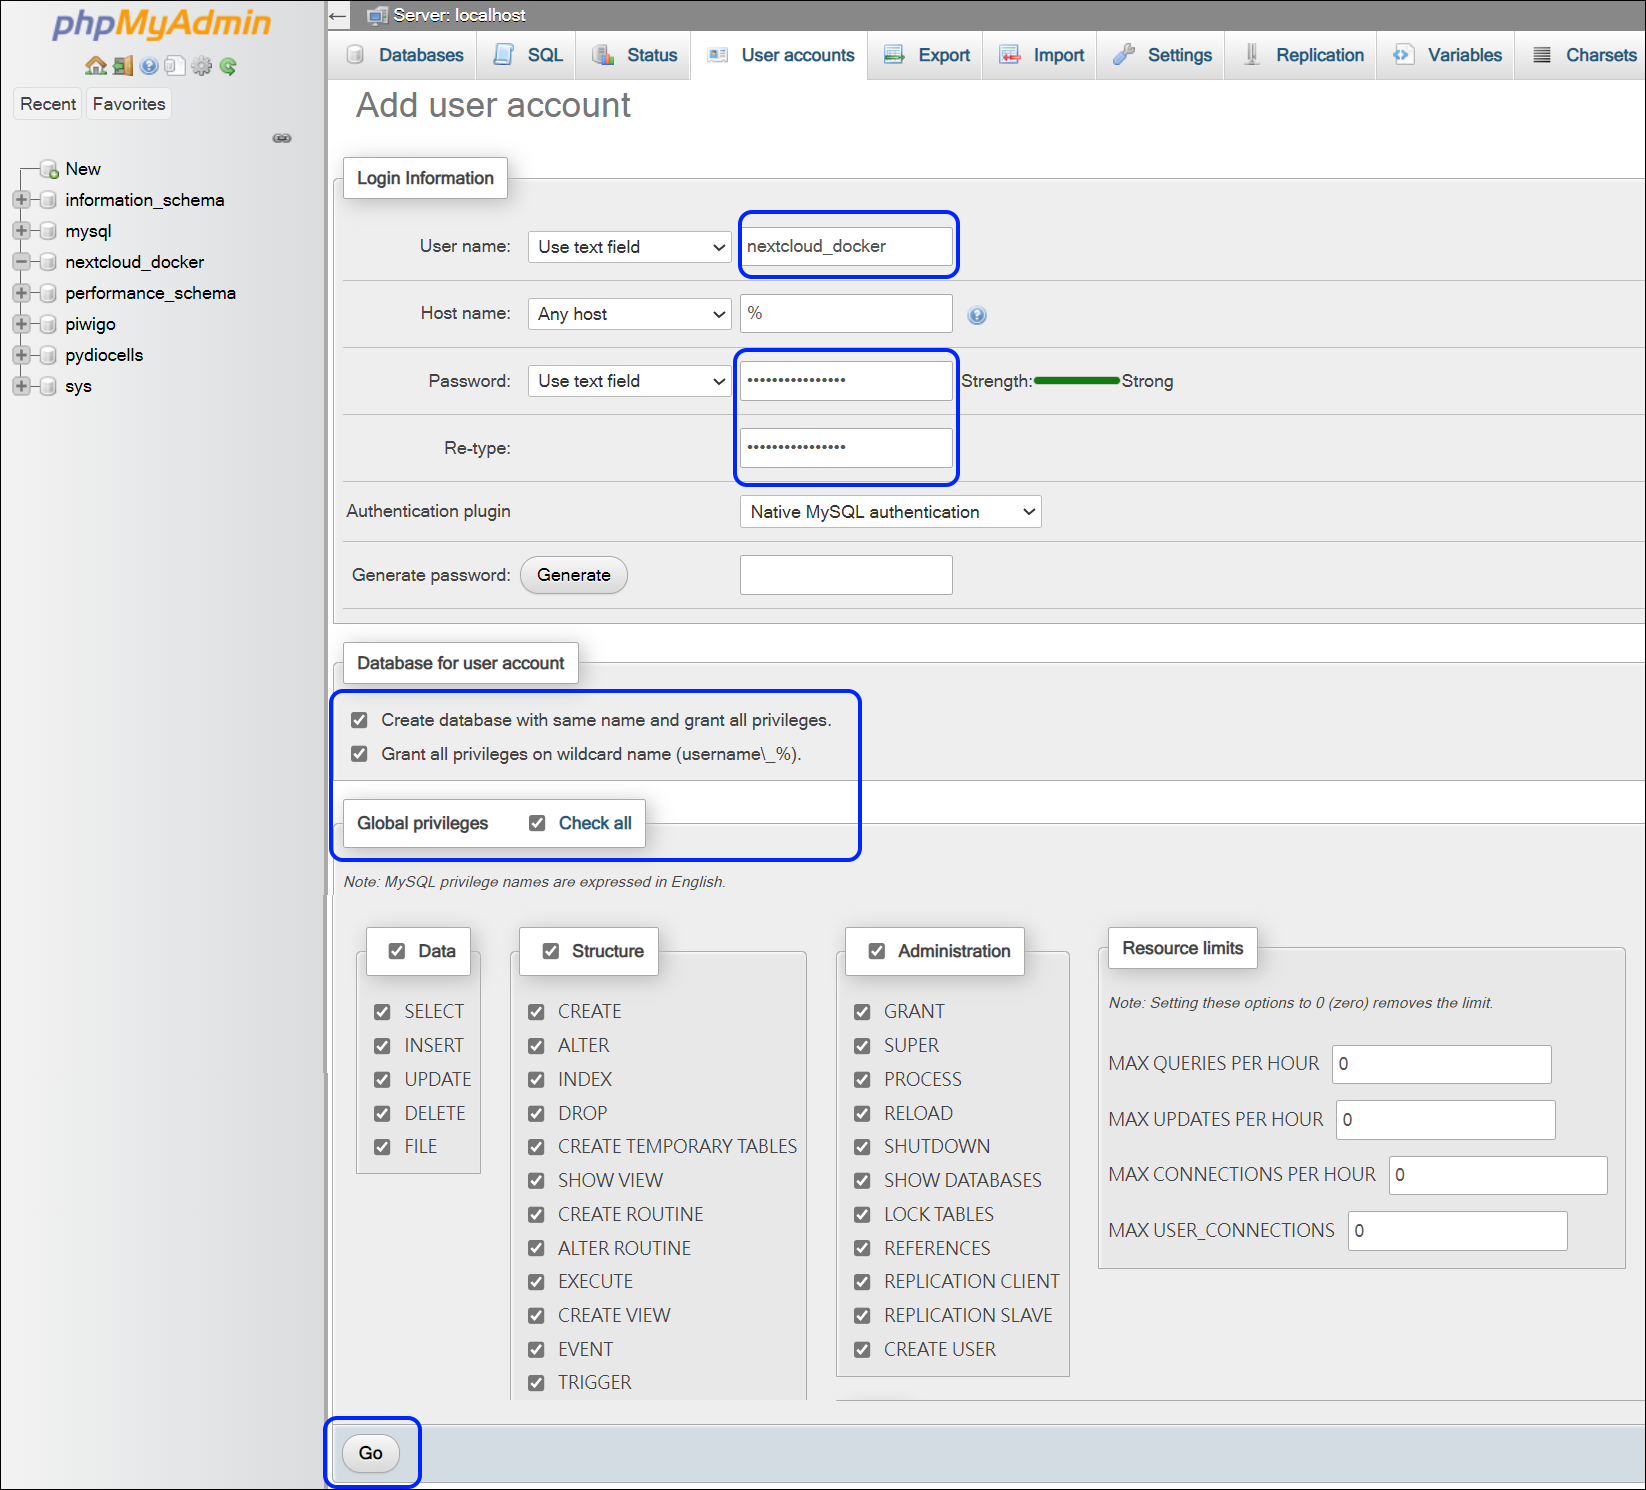Click the sys database icon
The height and width of the screenshot is (1490, 1646).
tap(47, 386)
